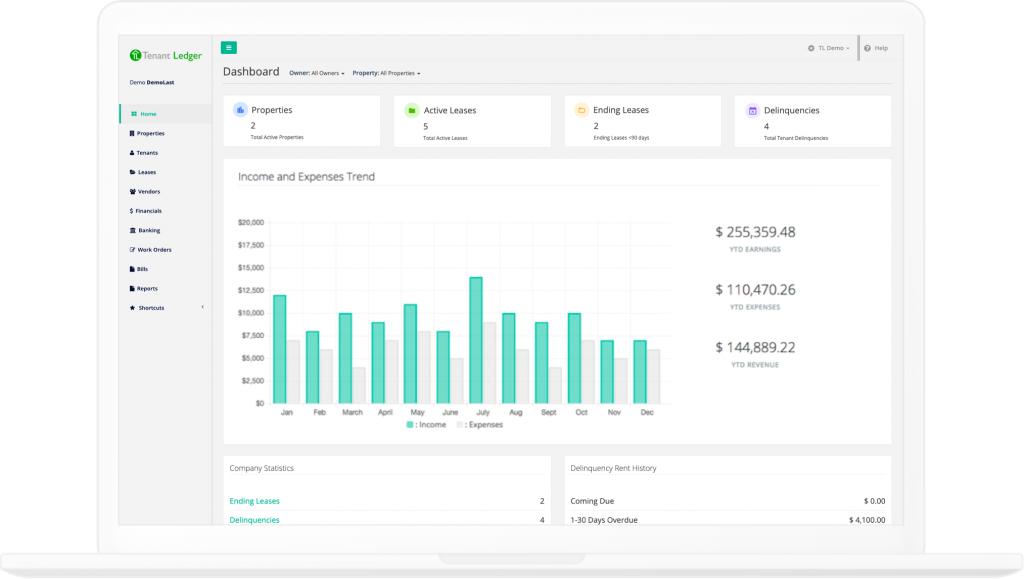Go to the Home tab in the sidebar
Screen dimensions: 1024x579
[146, 114]
